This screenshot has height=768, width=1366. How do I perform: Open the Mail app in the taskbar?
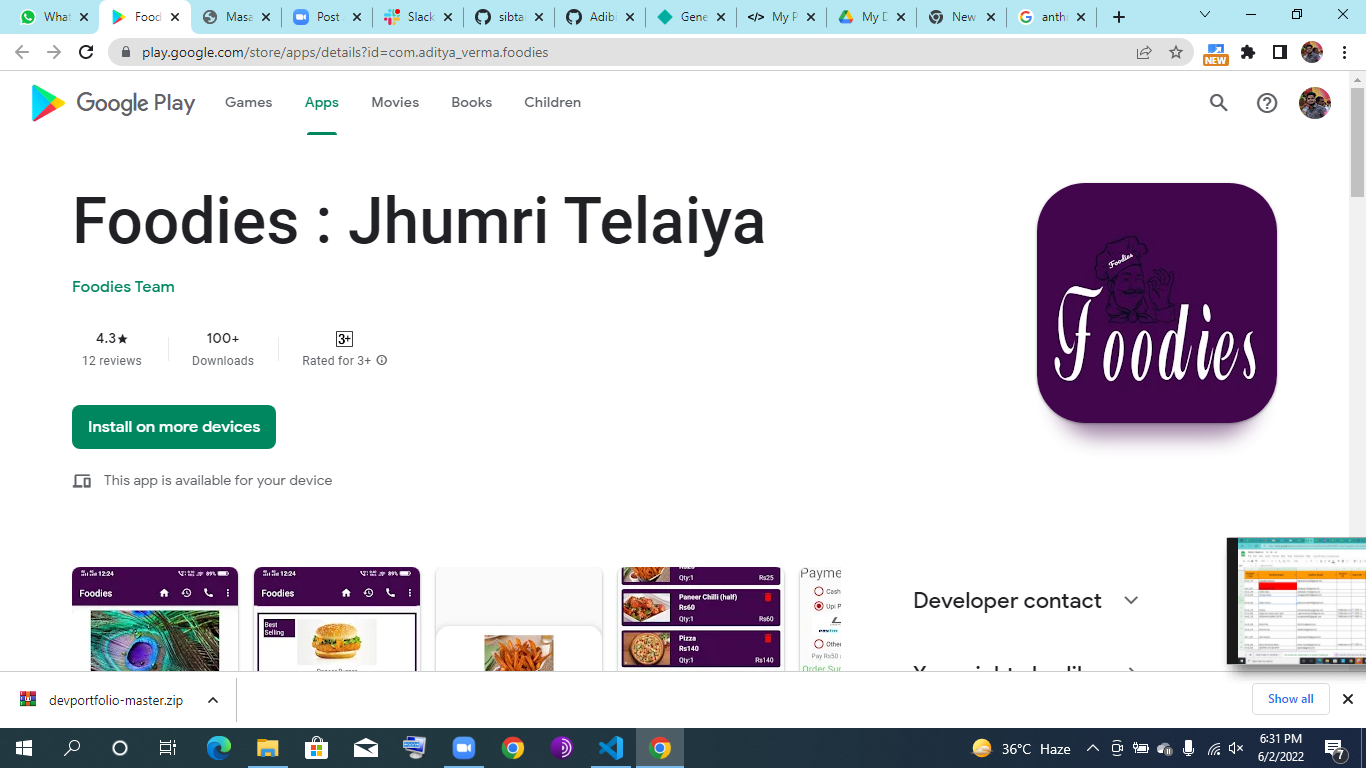366,748
